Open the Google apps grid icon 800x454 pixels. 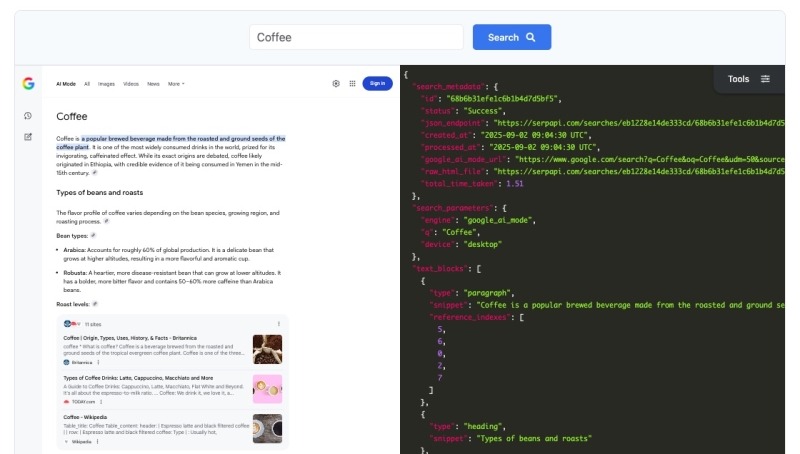[x=352, y=84]
